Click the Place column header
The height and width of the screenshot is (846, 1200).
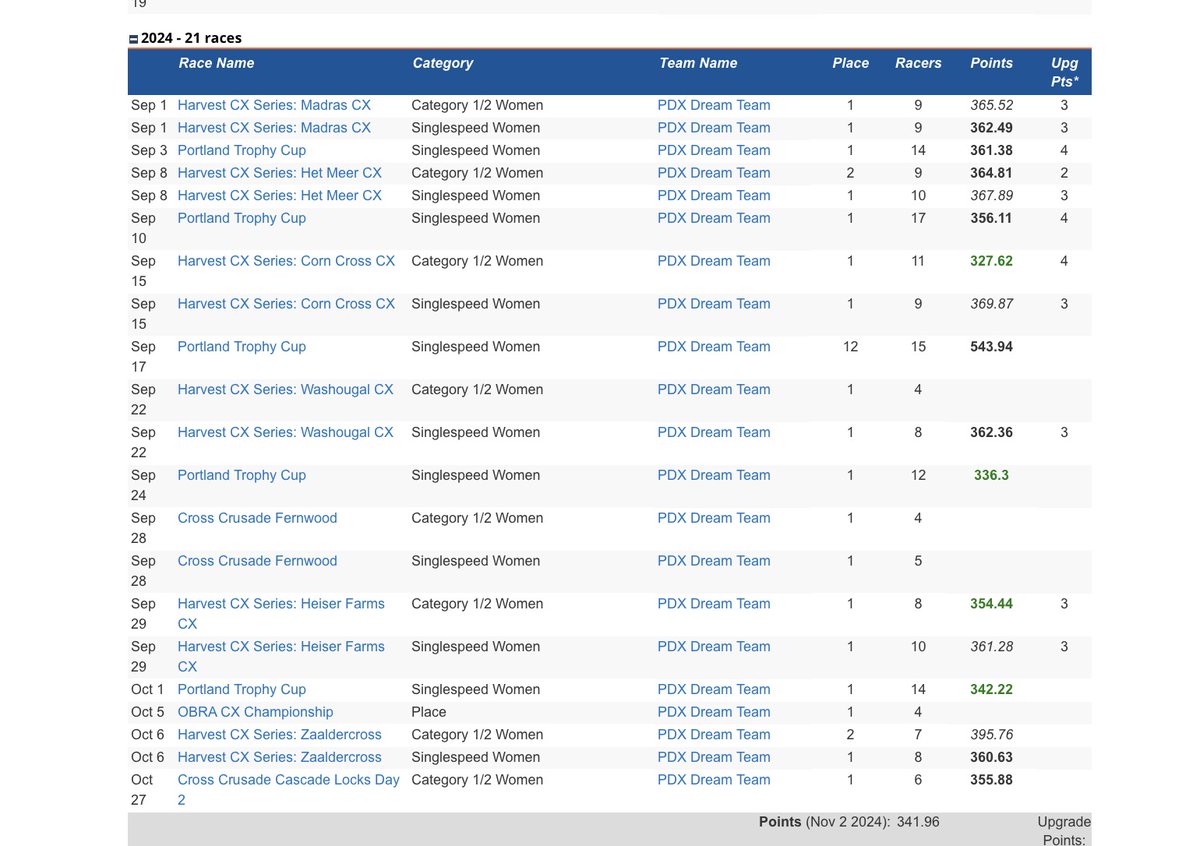(x=851, y=63)
